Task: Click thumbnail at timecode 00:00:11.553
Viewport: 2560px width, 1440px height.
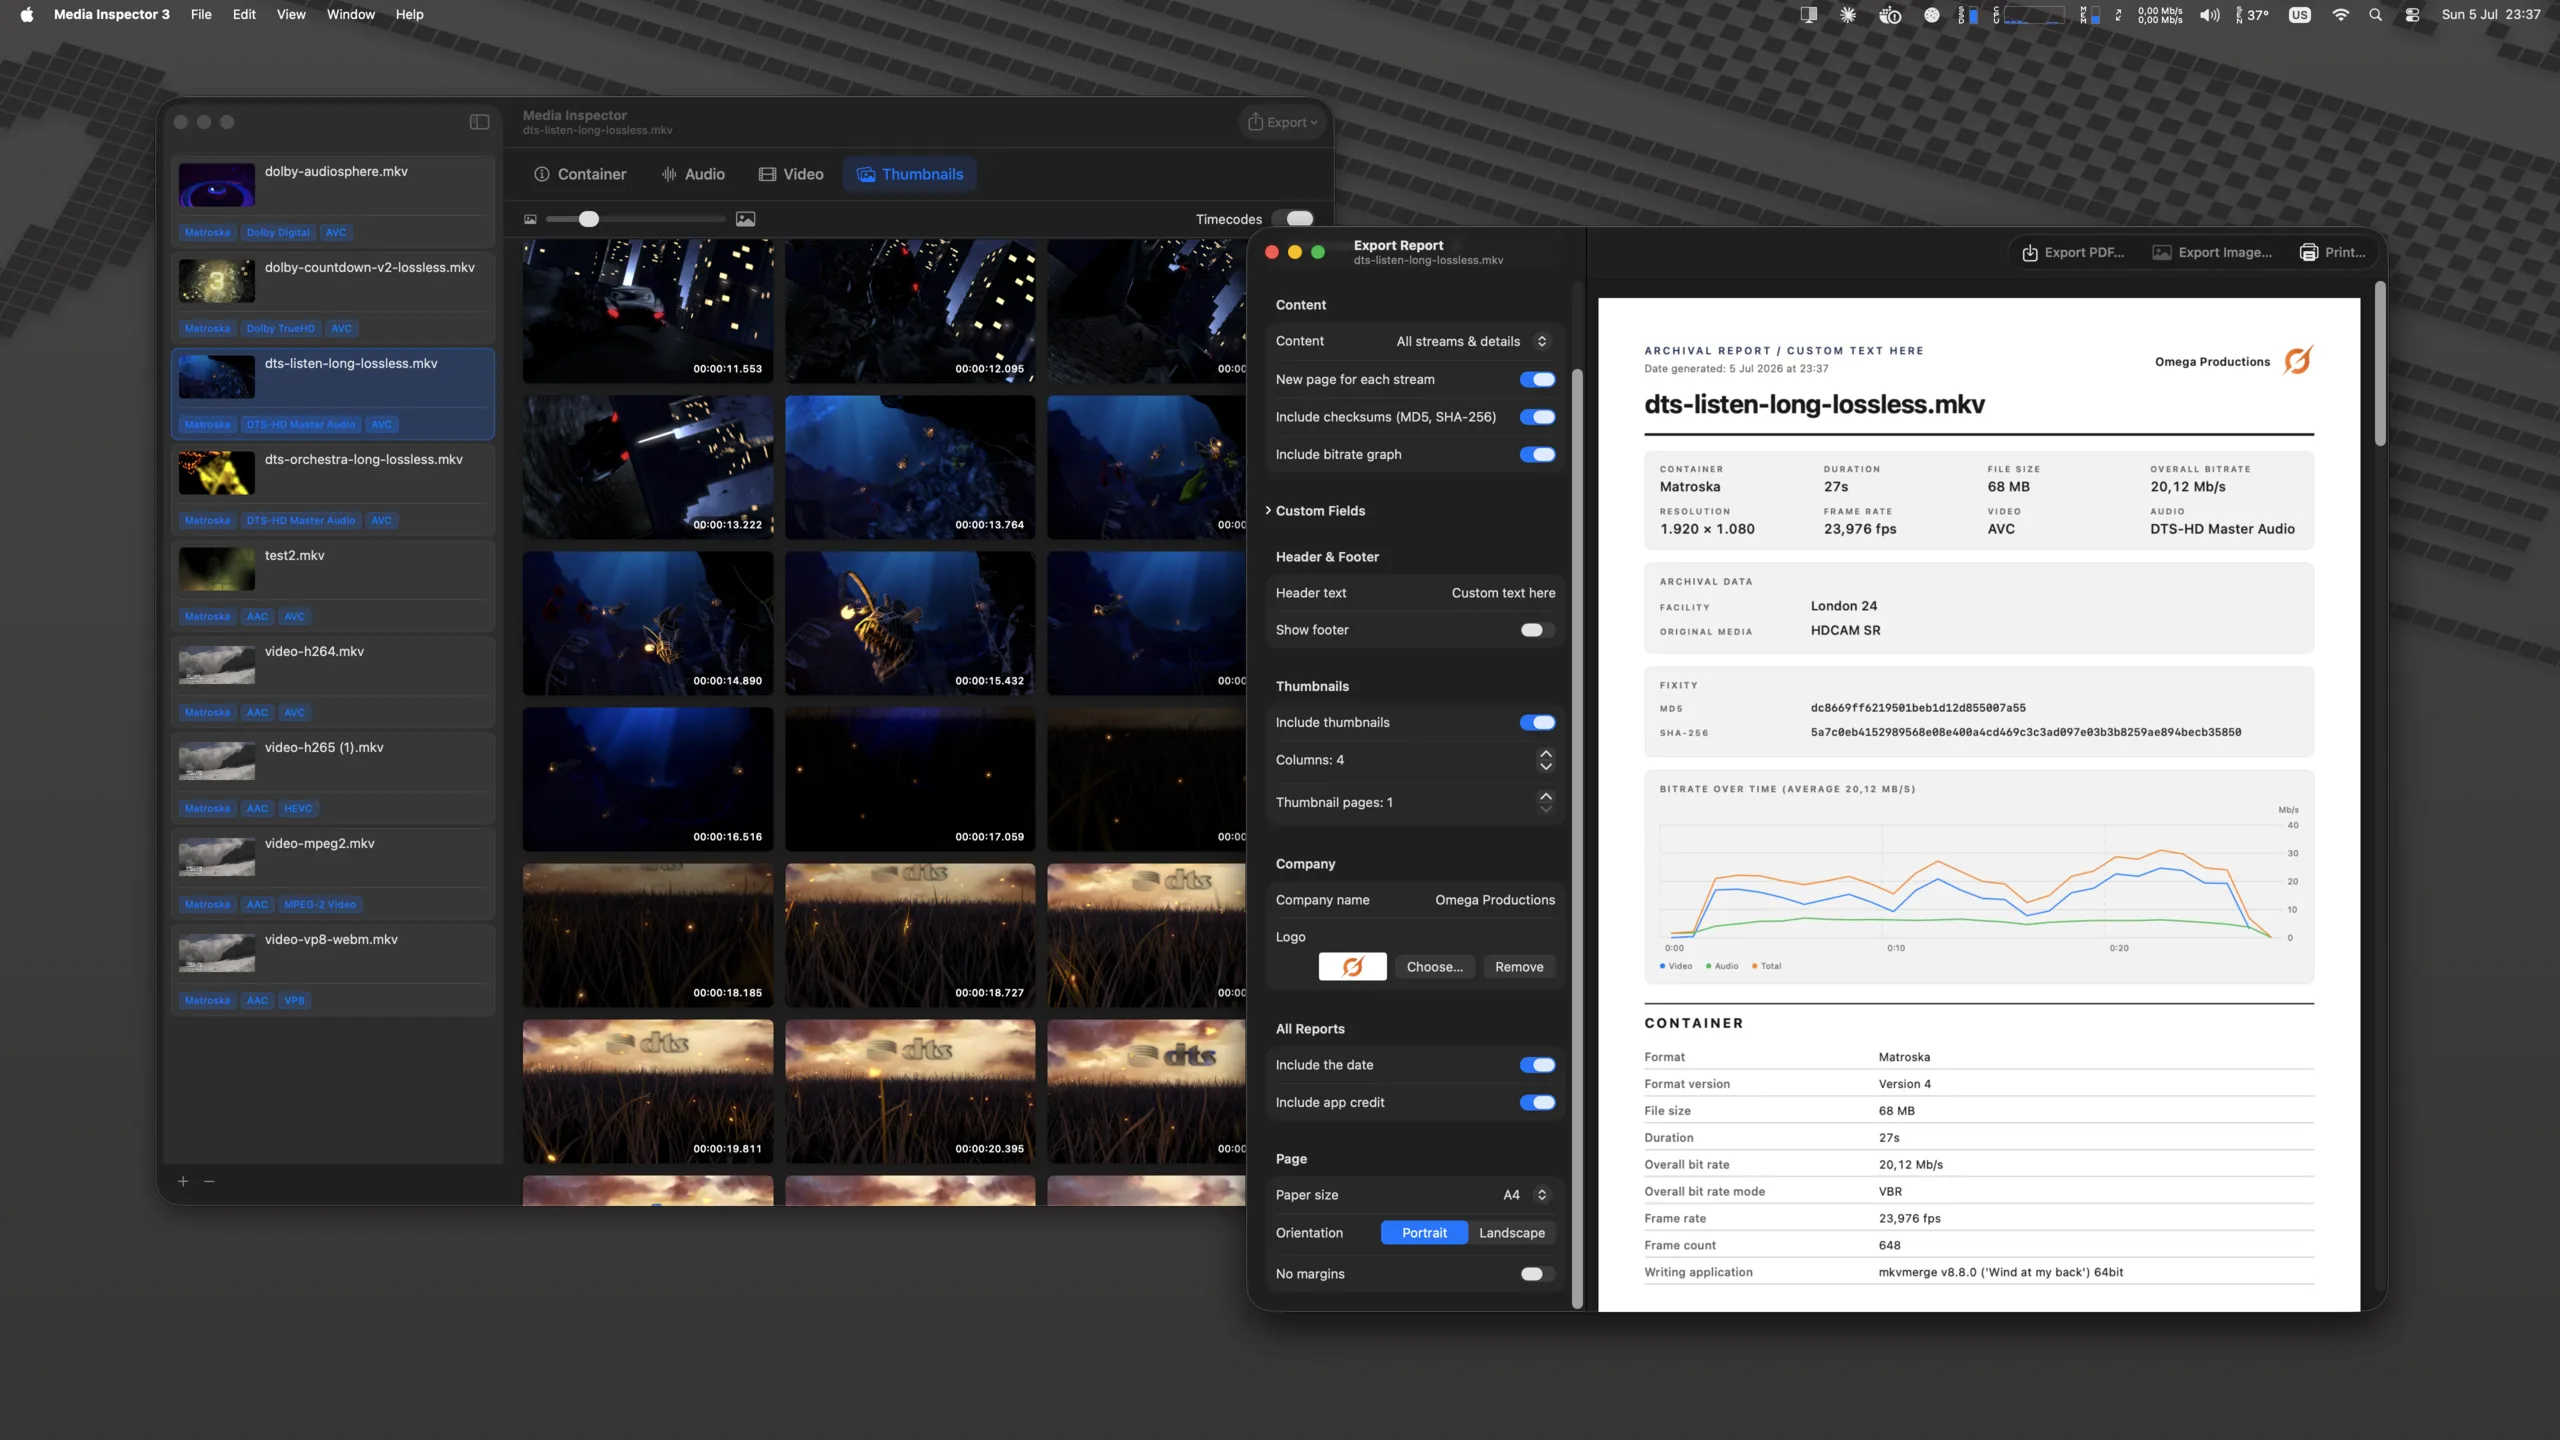Action: click(647, 311)
